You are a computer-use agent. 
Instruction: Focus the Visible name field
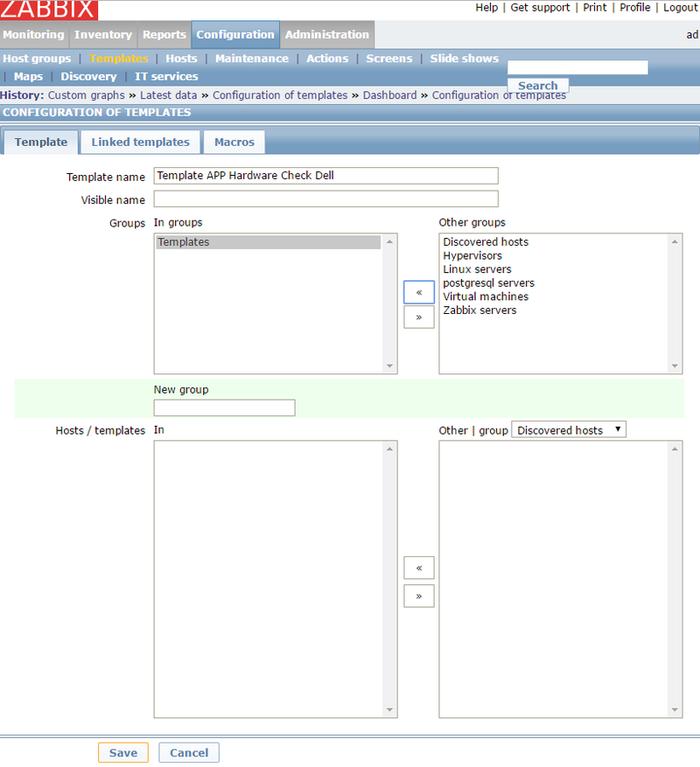tap(325, 199)
